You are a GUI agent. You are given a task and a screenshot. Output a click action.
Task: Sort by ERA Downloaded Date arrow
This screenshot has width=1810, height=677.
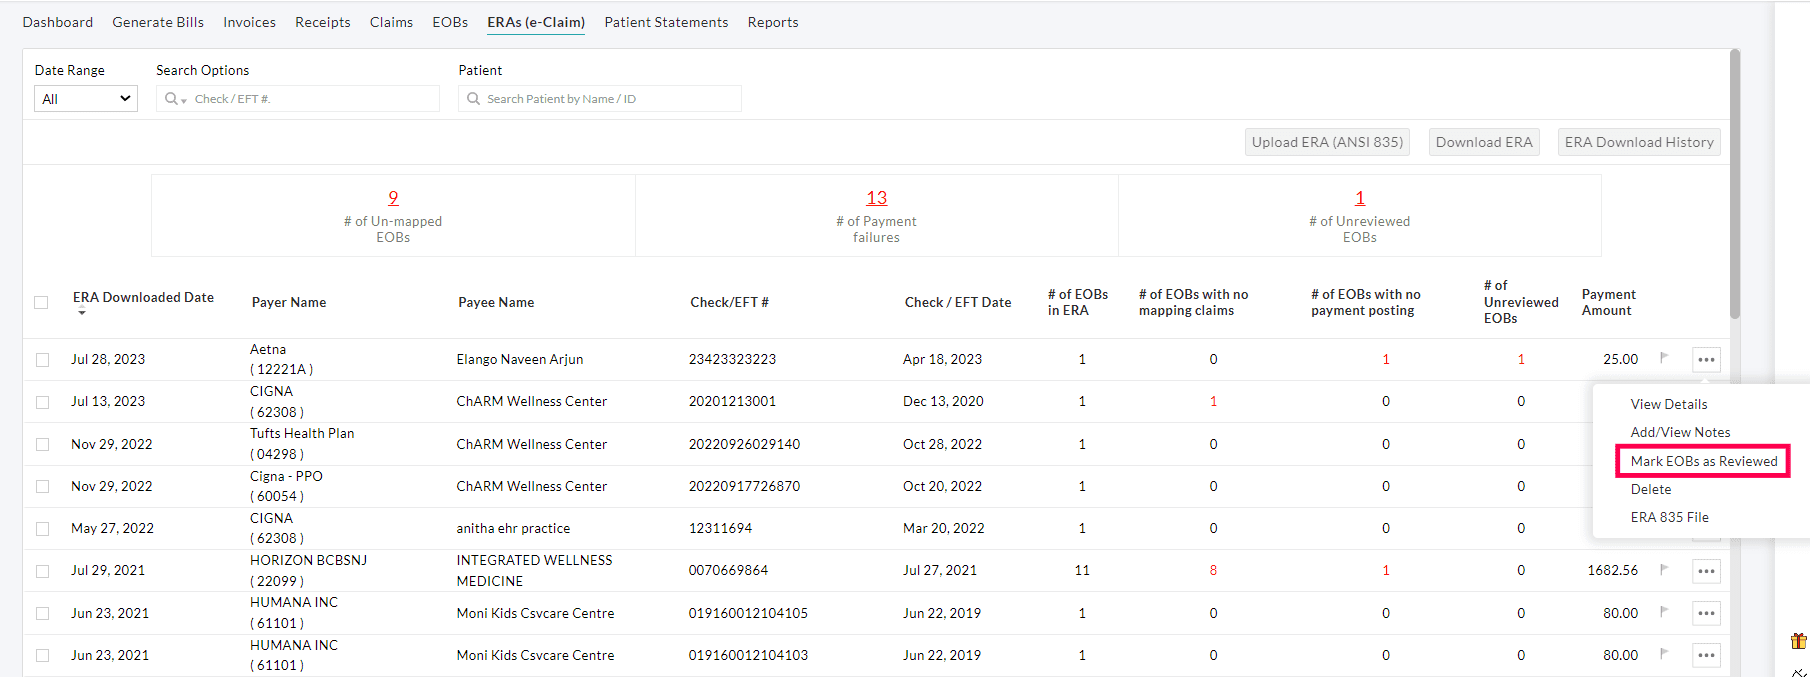(x=82, y=313)
